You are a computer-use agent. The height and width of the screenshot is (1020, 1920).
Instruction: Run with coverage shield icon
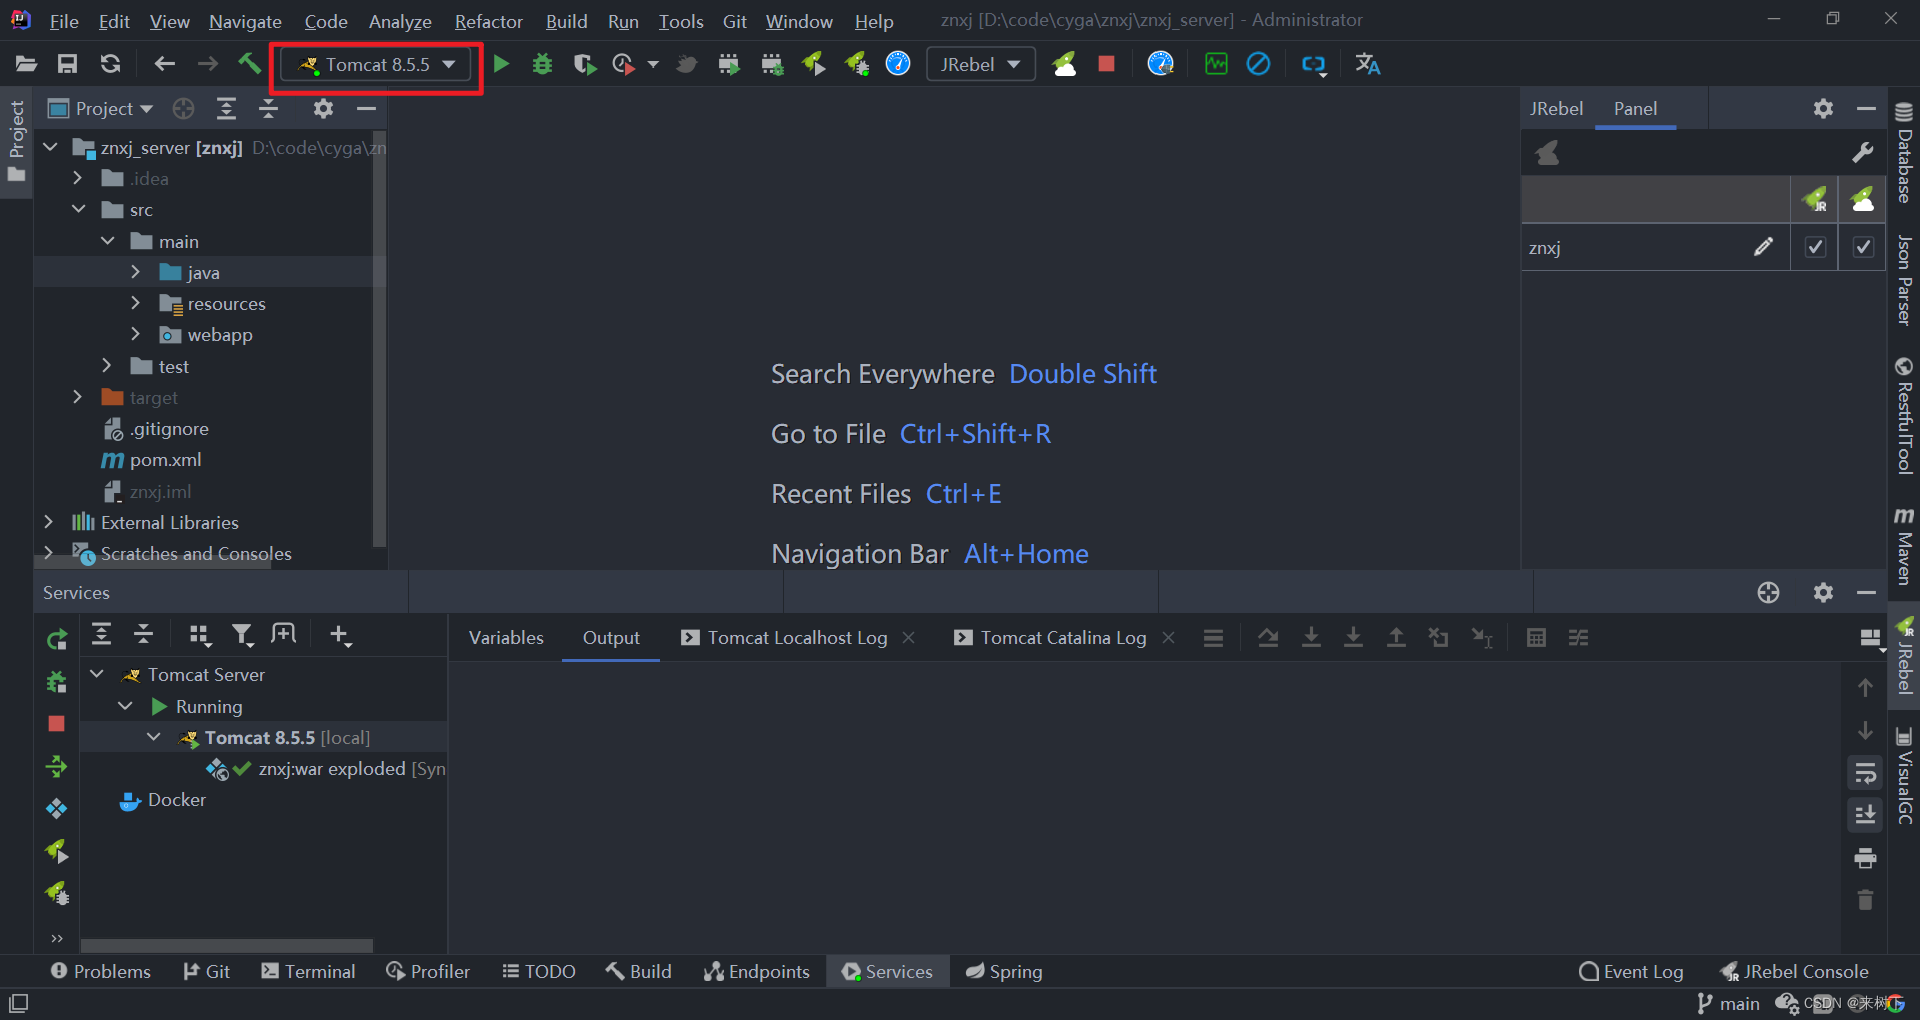coord(585,64)
